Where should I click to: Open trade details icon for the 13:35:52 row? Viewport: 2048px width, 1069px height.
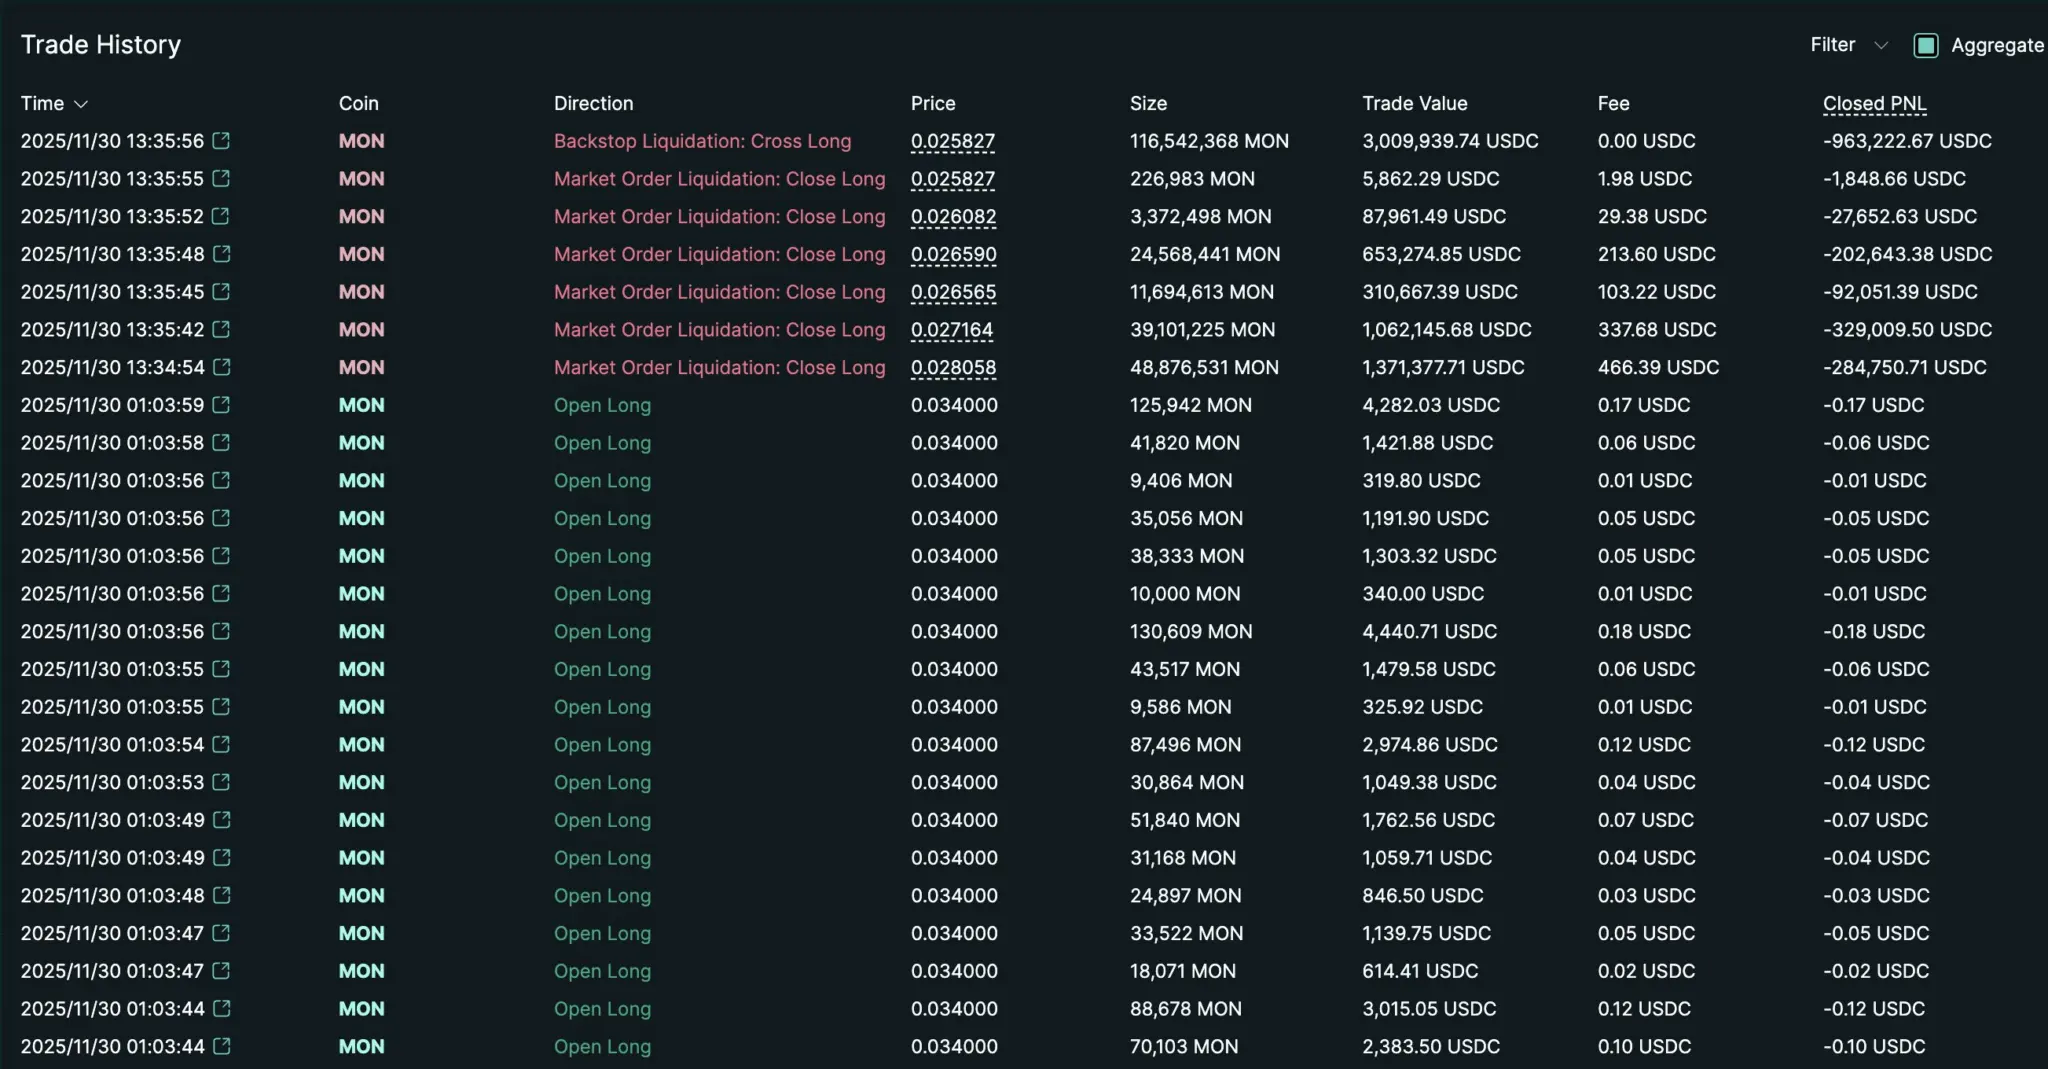222,216
